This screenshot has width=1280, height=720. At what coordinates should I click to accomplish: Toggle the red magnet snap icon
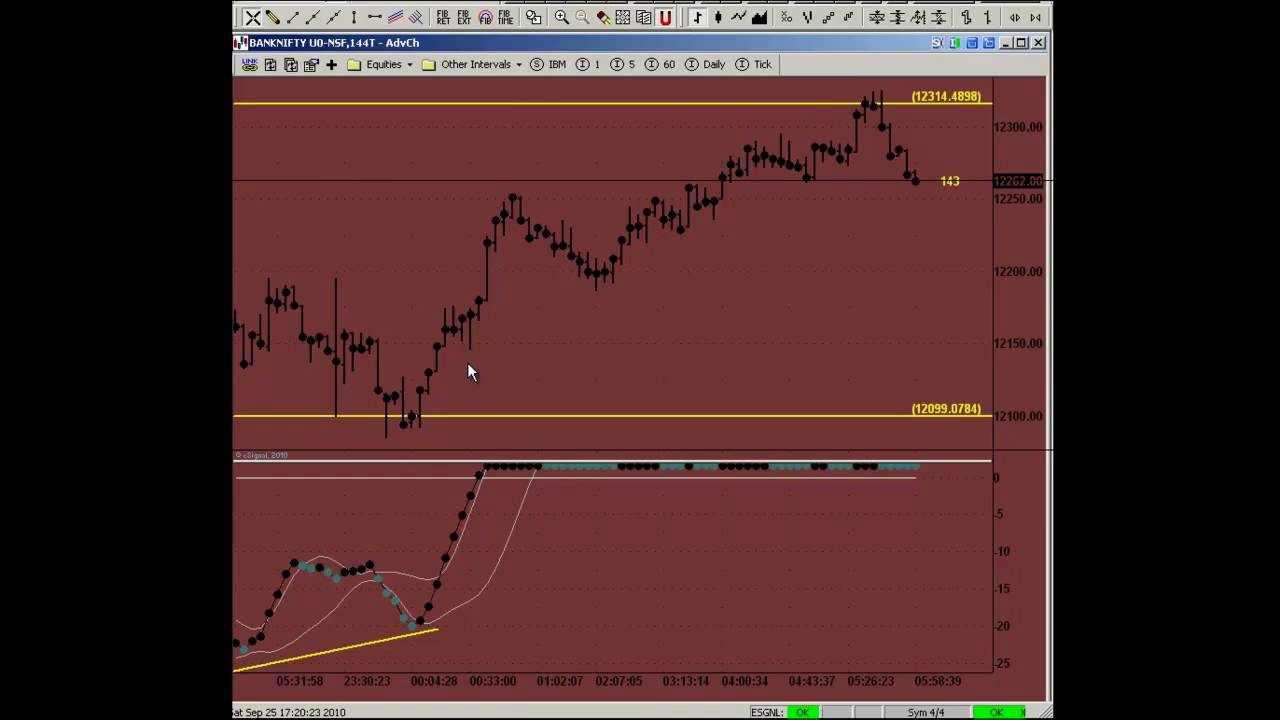click(x=665, y=17)
